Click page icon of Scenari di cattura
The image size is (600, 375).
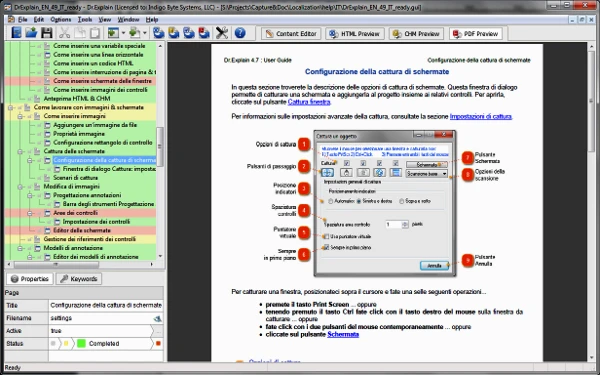[x=47, y=178]
